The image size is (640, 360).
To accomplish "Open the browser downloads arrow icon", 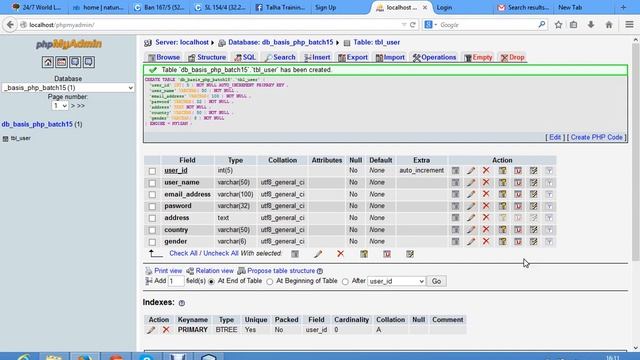I will coord(591,25).
